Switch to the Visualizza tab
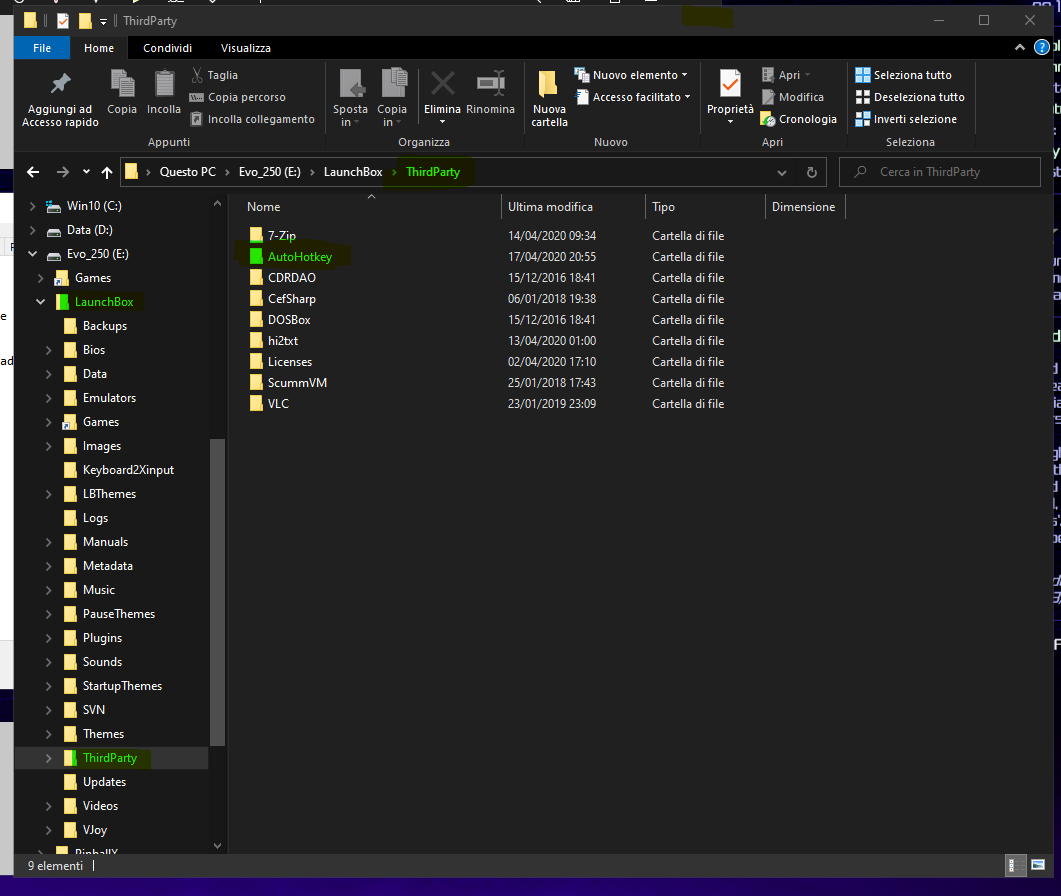The image size is (1061, 896). point(246,48)
